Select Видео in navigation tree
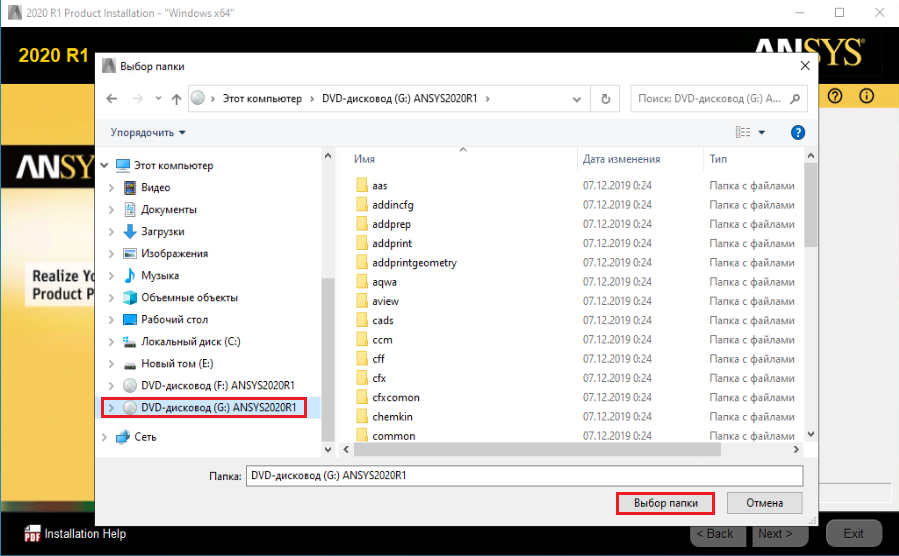The image size is (899, 556). click(x=155, y=187)
